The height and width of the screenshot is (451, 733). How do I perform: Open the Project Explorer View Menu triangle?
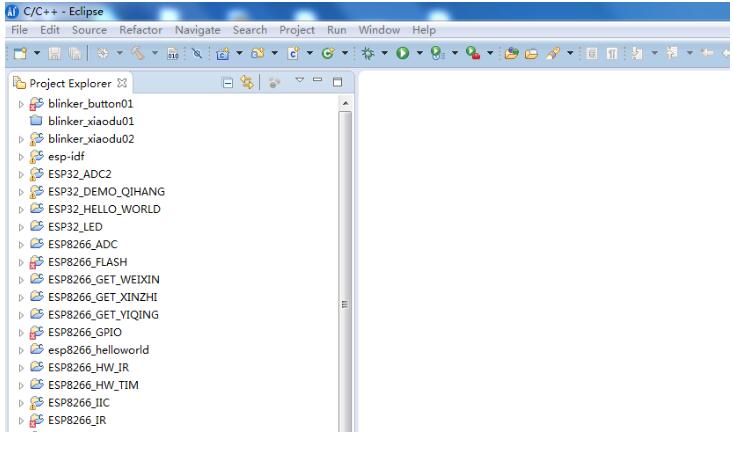pos(299,80)
